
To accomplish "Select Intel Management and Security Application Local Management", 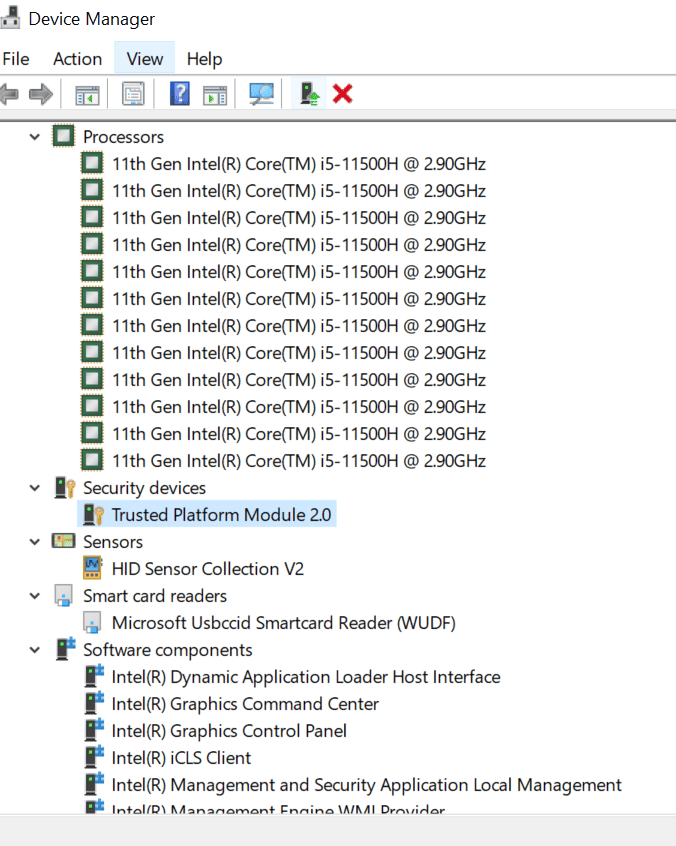I will click(x=367, y=784).
